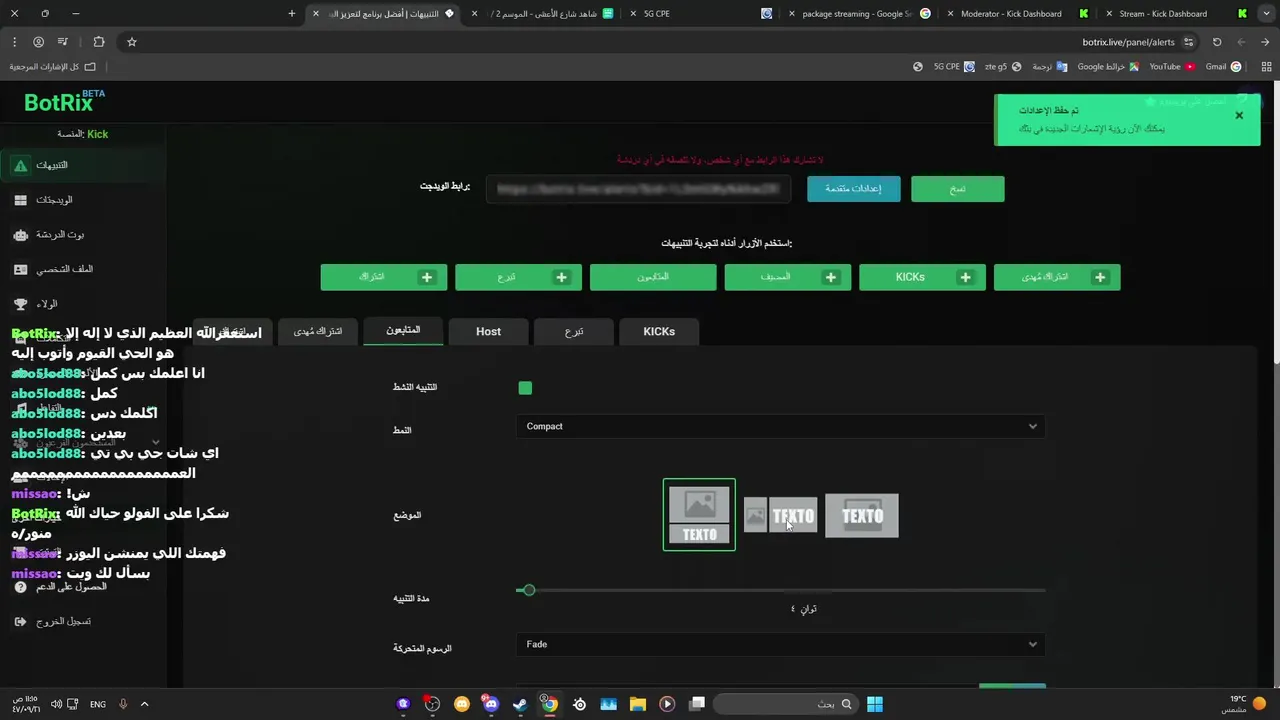
Task: Test the KICKs alert button
Action: click(922, 277)
